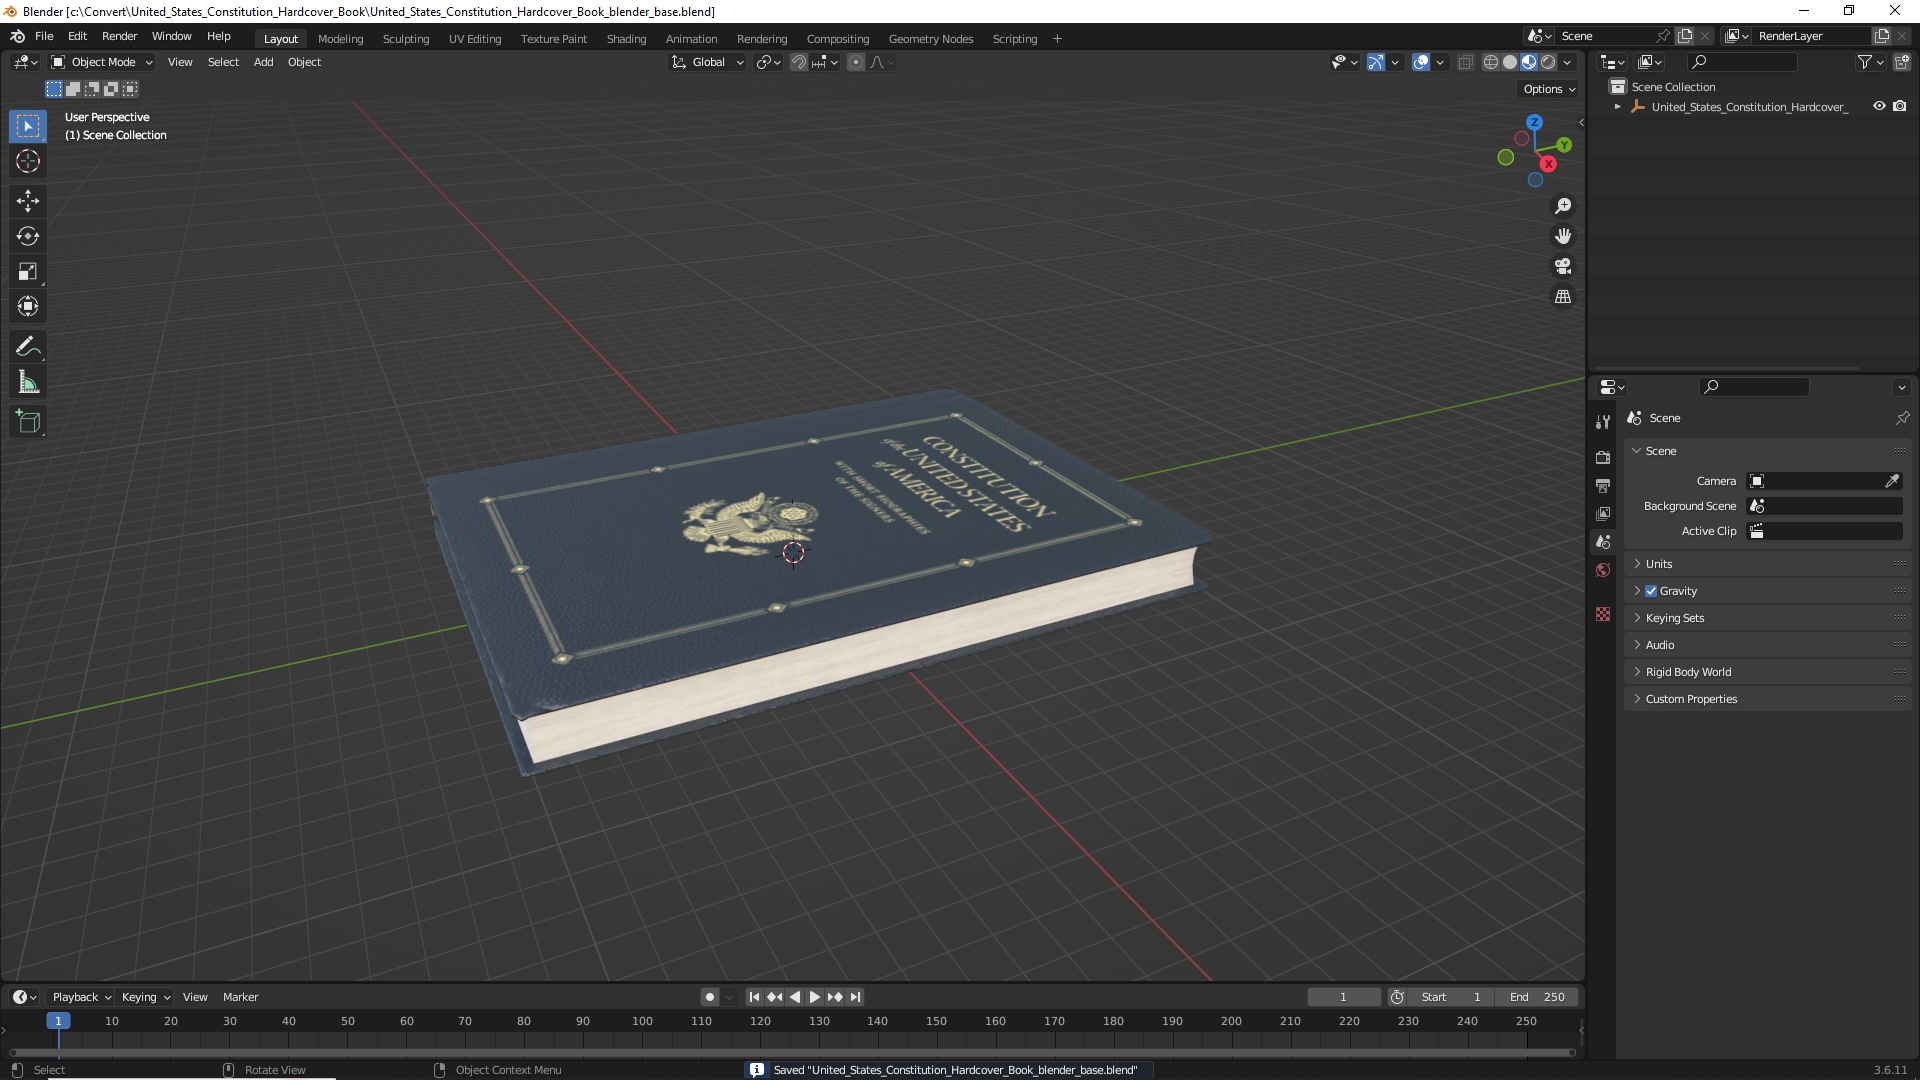
Task: Jump to the timeline end frame
Action: pyautogui.click(x=855, y=997)
